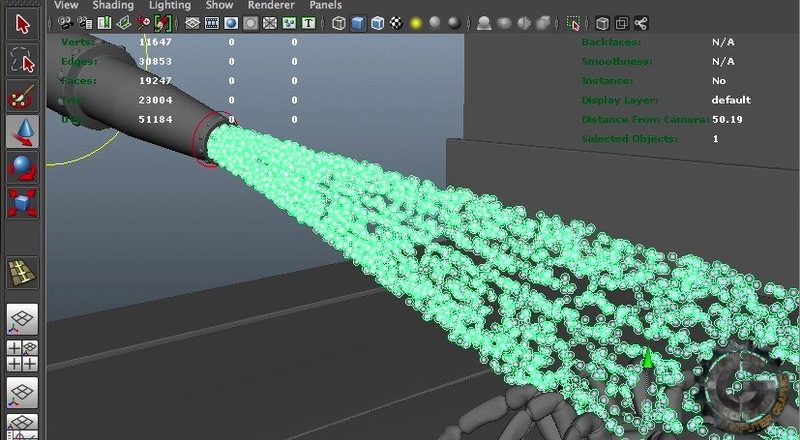The image size is (800, 440).
Task: Switch to single perspective view layout
Action: (22, 319)
